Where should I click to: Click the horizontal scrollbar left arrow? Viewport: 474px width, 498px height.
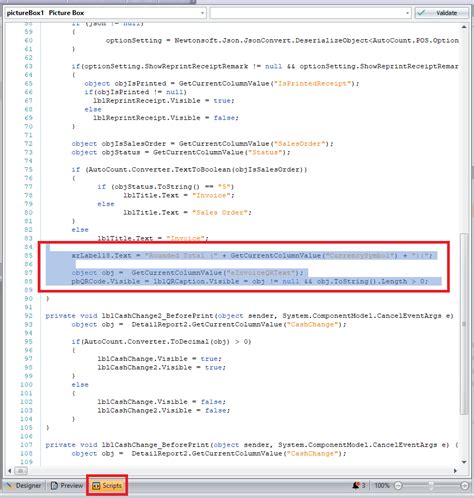tap(10, 471)
